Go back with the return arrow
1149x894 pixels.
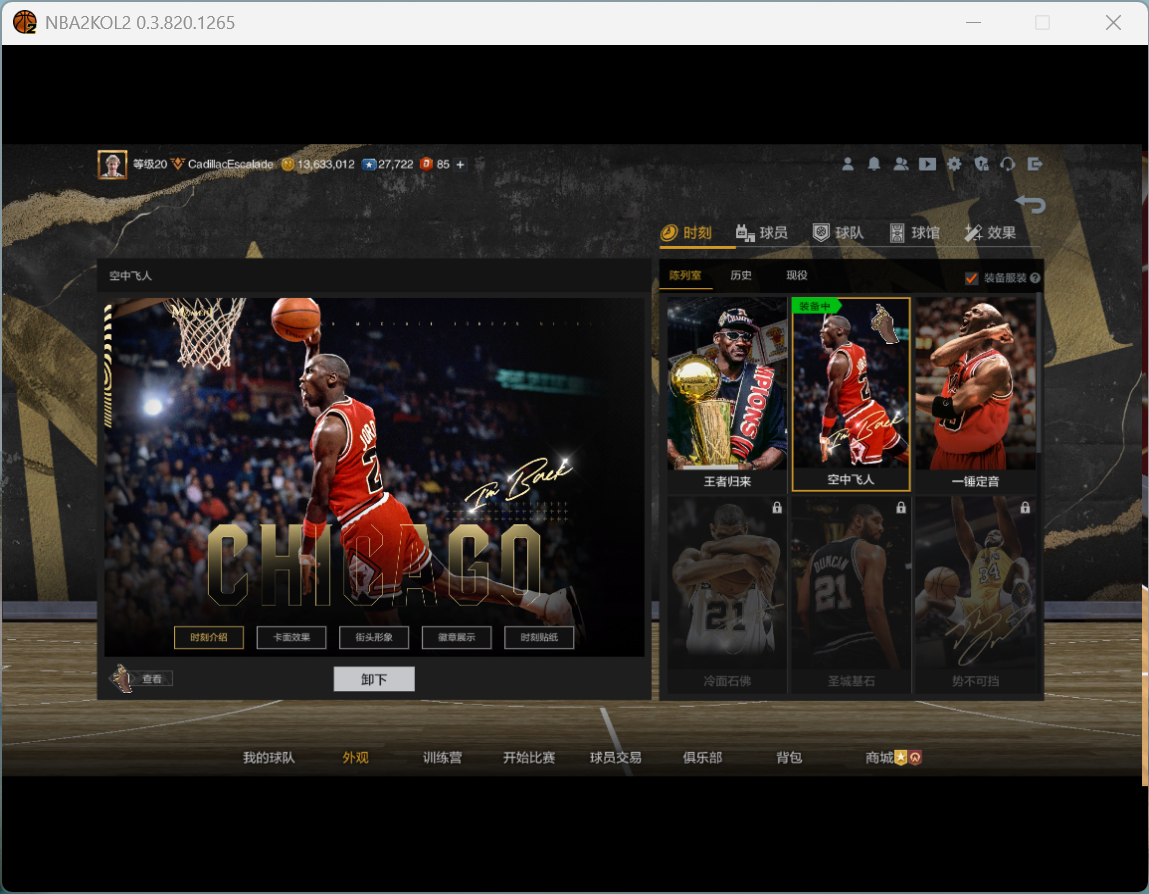1030,204
